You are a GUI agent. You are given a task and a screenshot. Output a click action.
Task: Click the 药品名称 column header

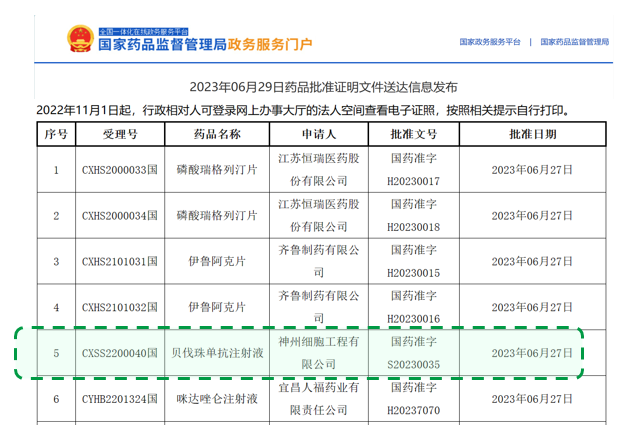coord(217,134)
